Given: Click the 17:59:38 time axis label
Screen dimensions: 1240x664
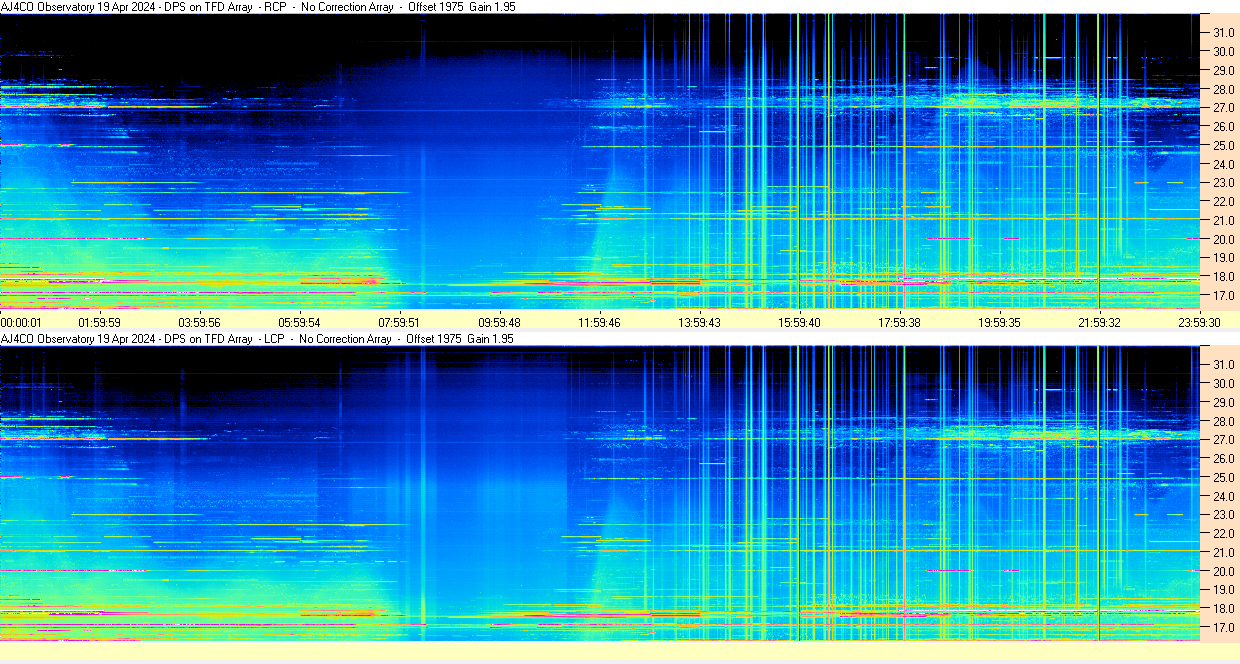Looking at the screenshot, I should click(899, 322).
